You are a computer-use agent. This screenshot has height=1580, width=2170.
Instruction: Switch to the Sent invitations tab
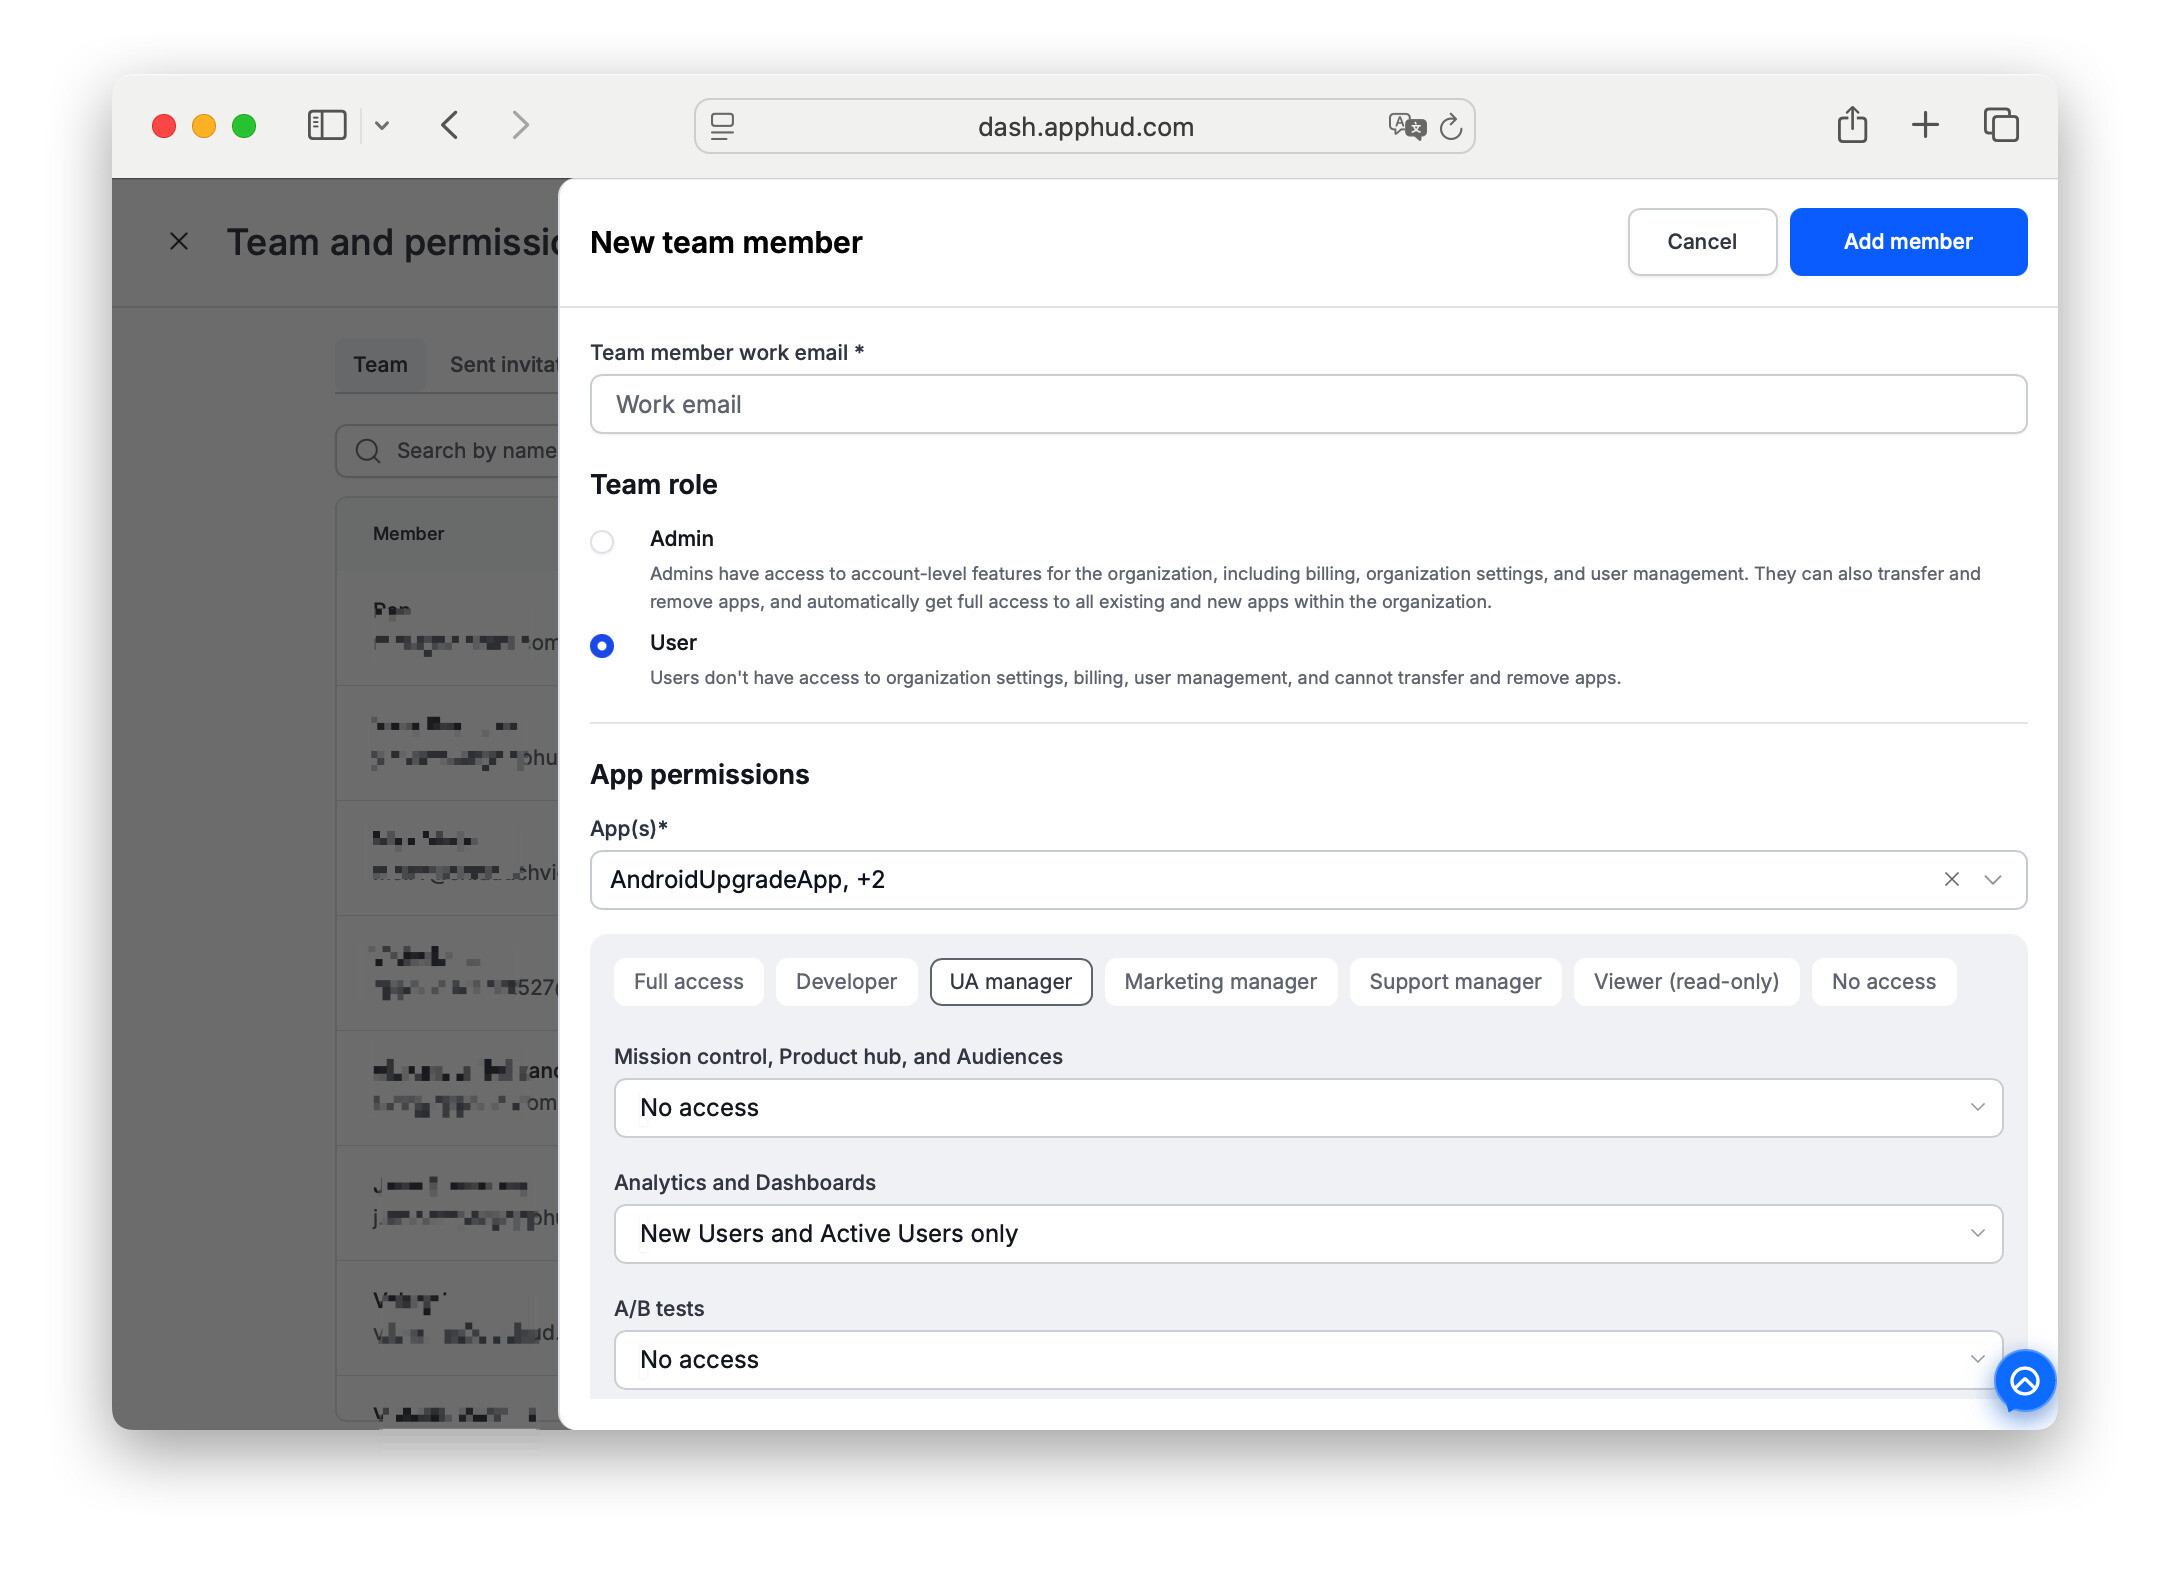(504, 364)
